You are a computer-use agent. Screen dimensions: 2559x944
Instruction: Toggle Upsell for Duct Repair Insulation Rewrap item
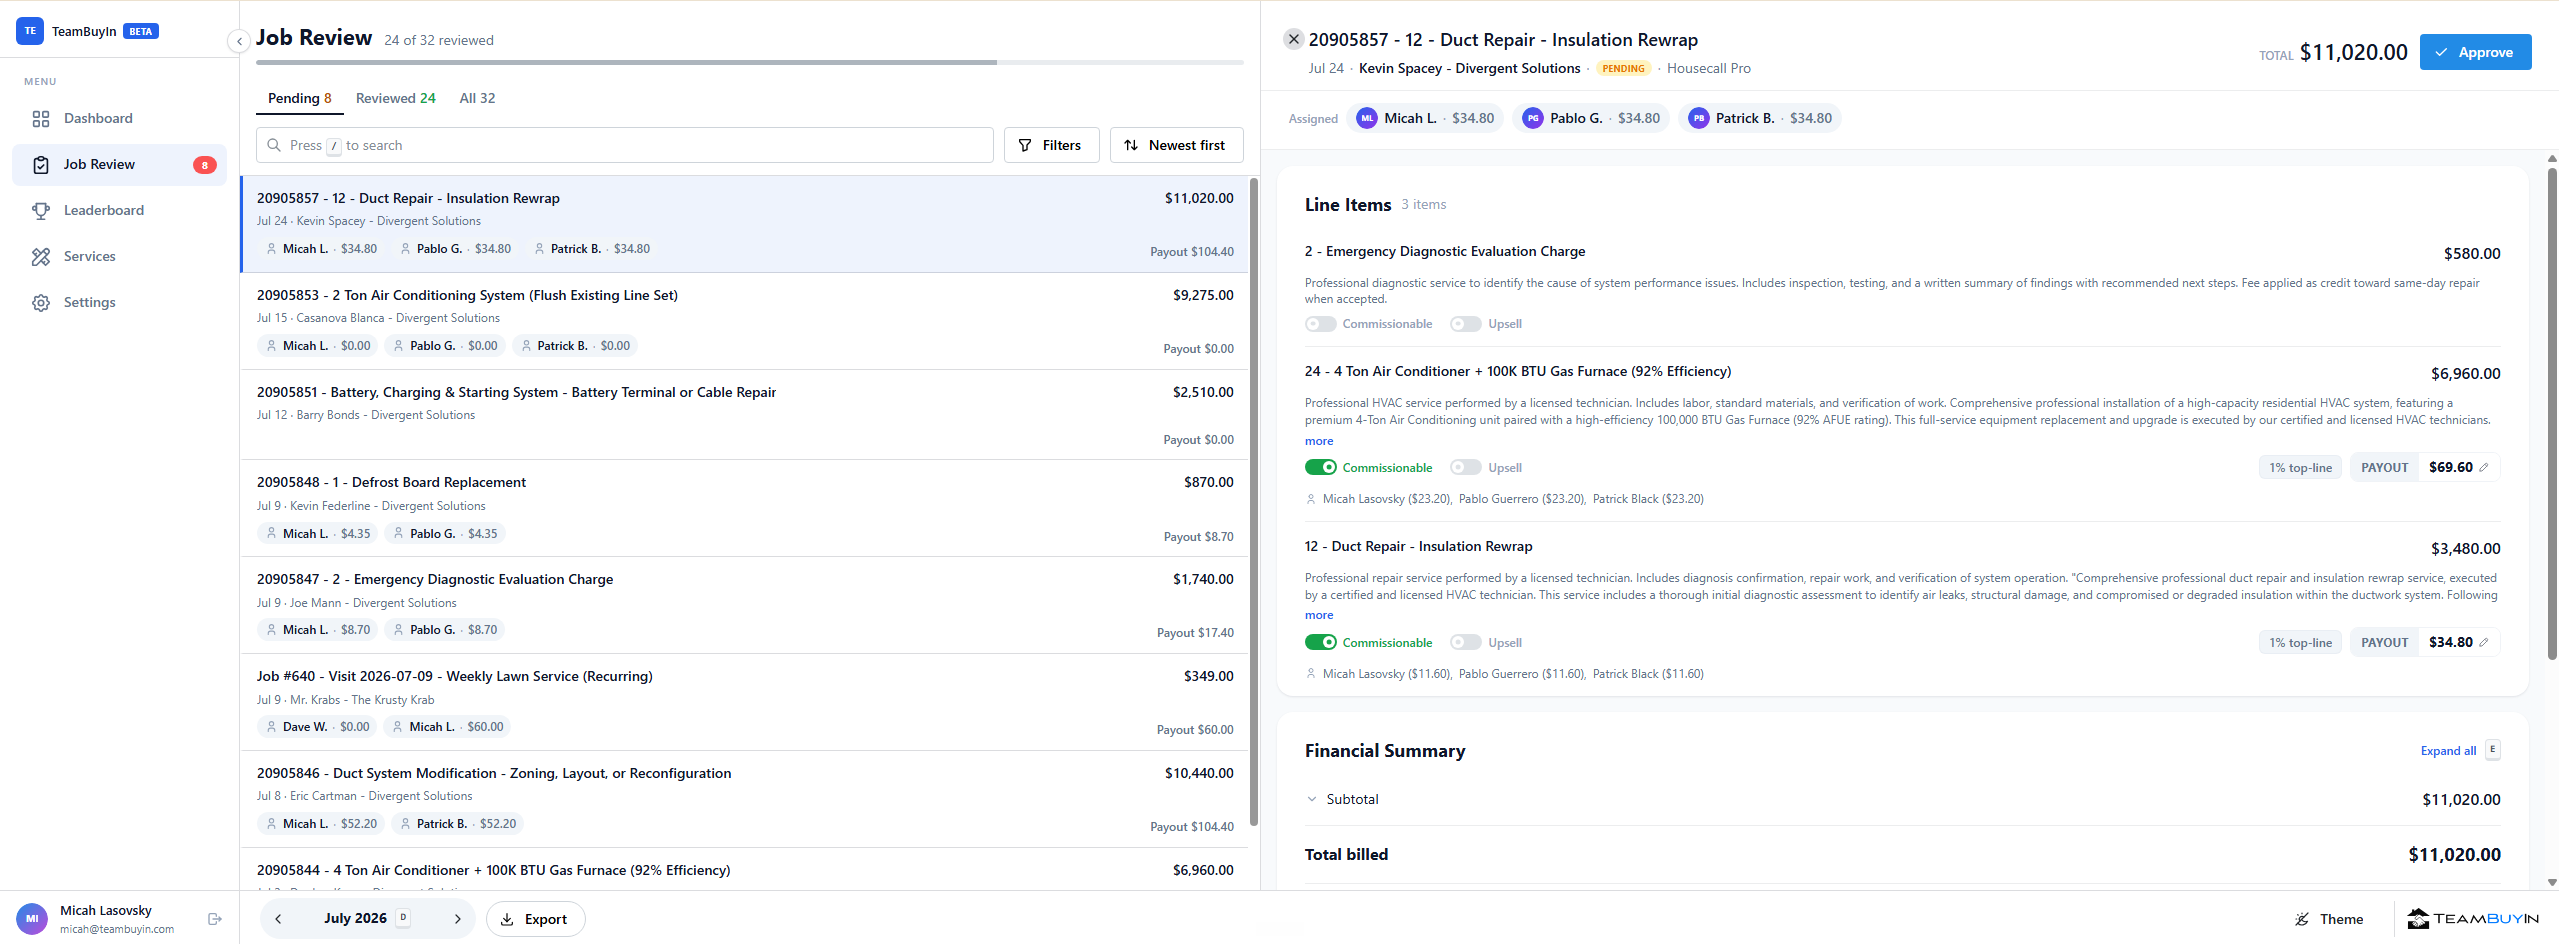tap(1466, 642)
